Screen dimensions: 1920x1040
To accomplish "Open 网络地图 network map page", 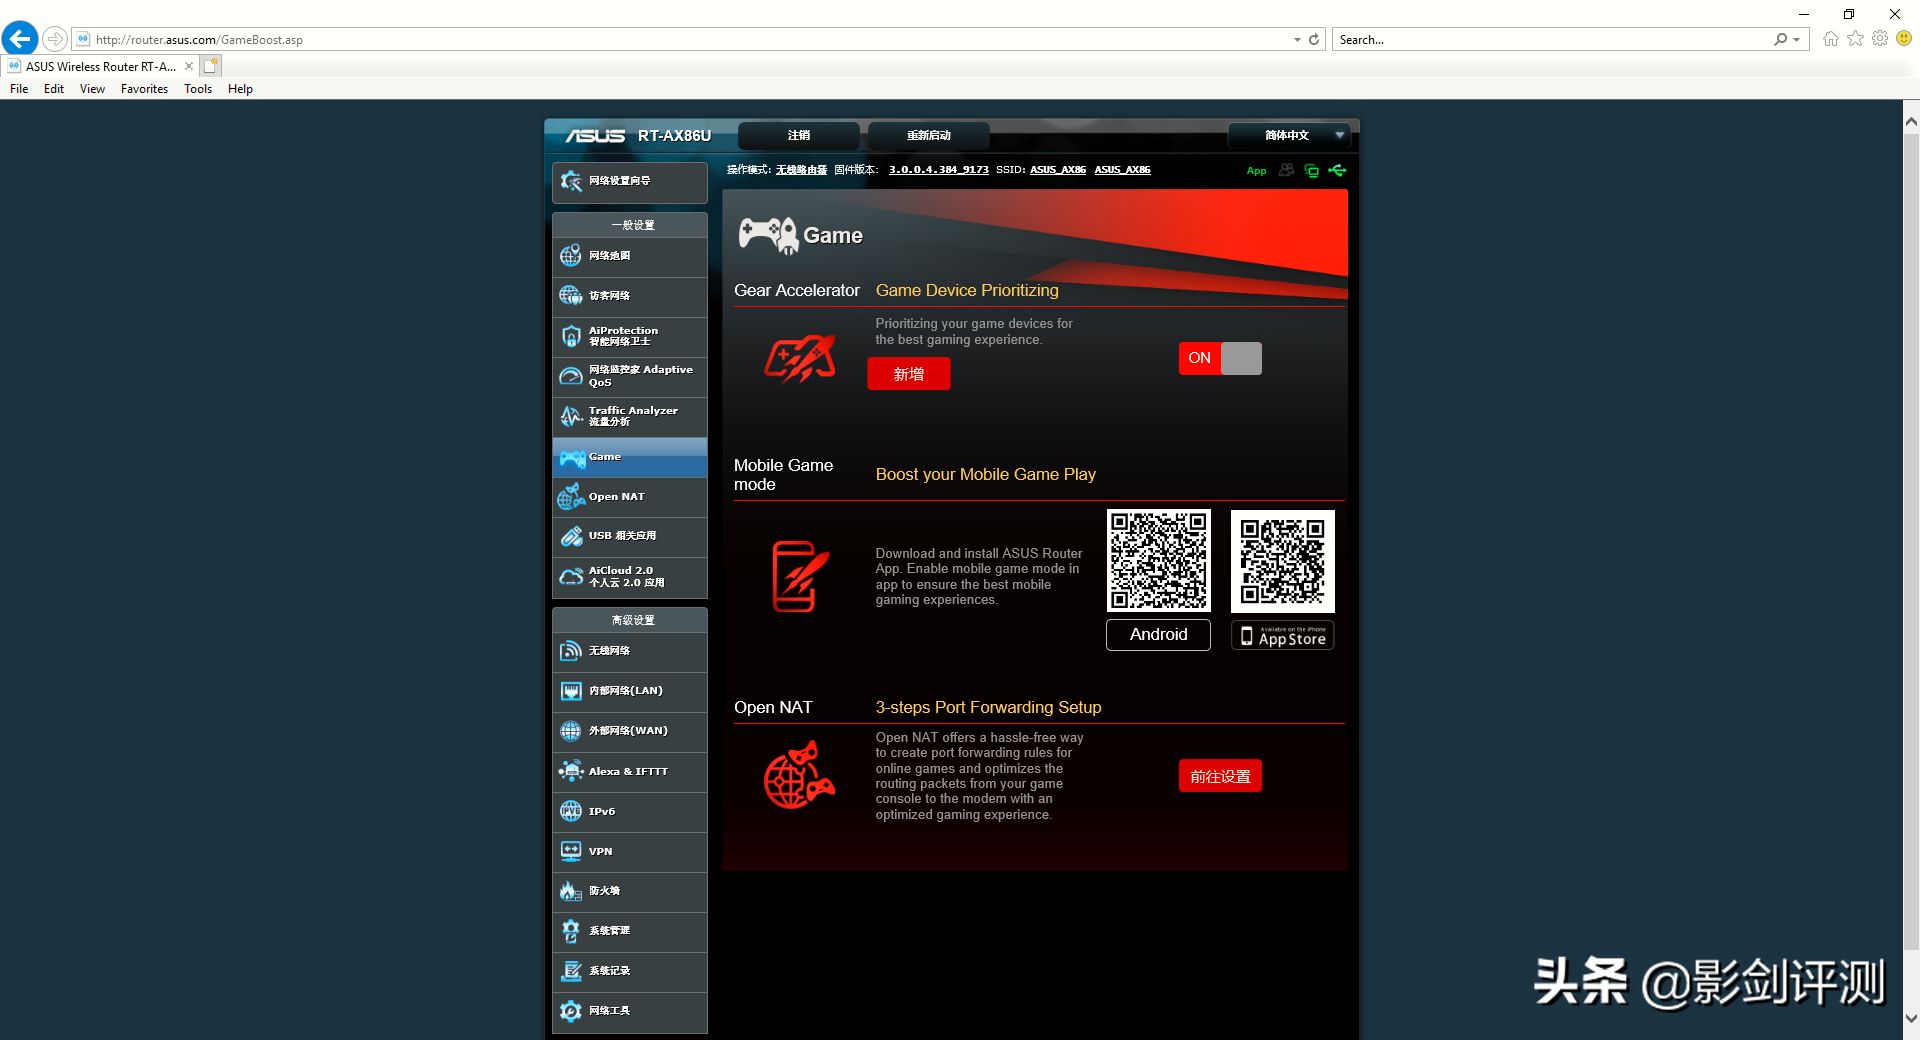I will click(629, 256).
